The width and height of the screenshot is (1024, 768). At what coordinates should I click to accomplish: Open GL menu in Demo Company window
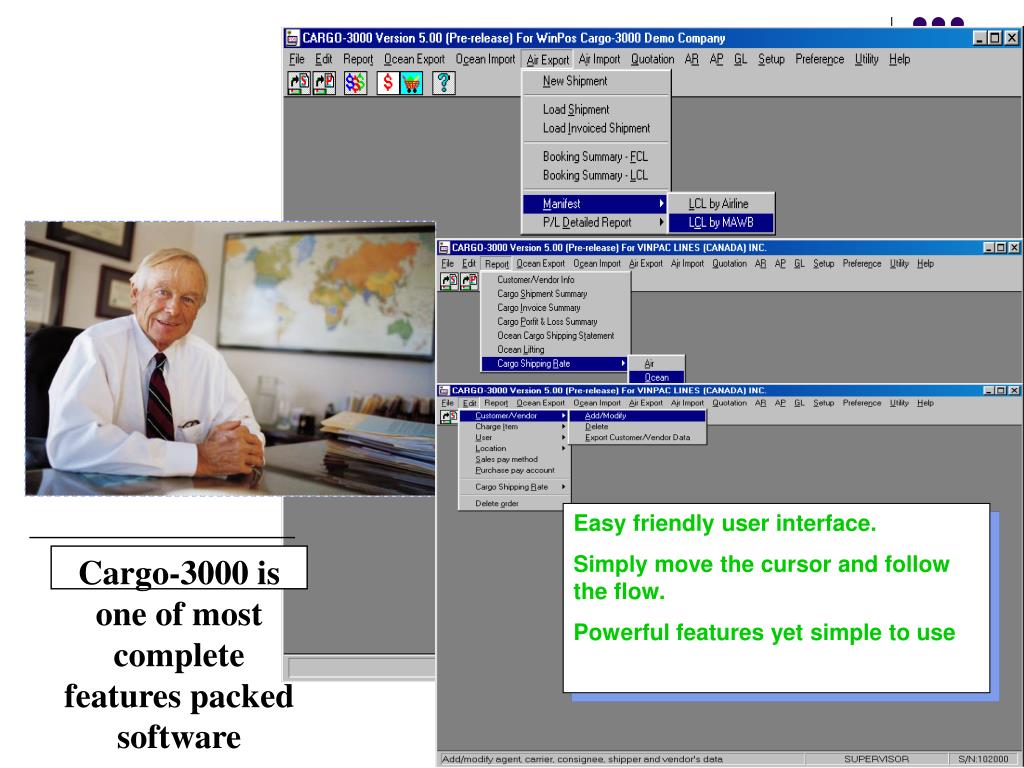pos(740,59)
